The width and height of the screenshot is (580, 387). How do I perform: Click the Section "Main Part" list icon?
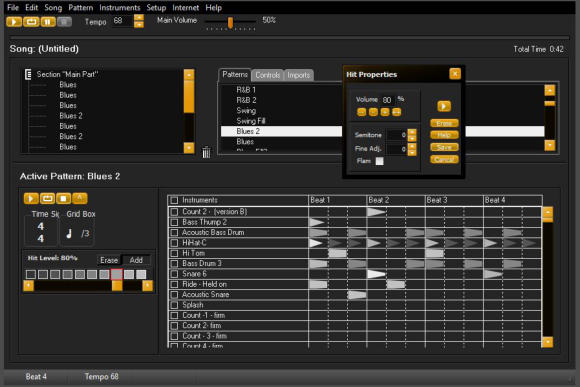28,74
